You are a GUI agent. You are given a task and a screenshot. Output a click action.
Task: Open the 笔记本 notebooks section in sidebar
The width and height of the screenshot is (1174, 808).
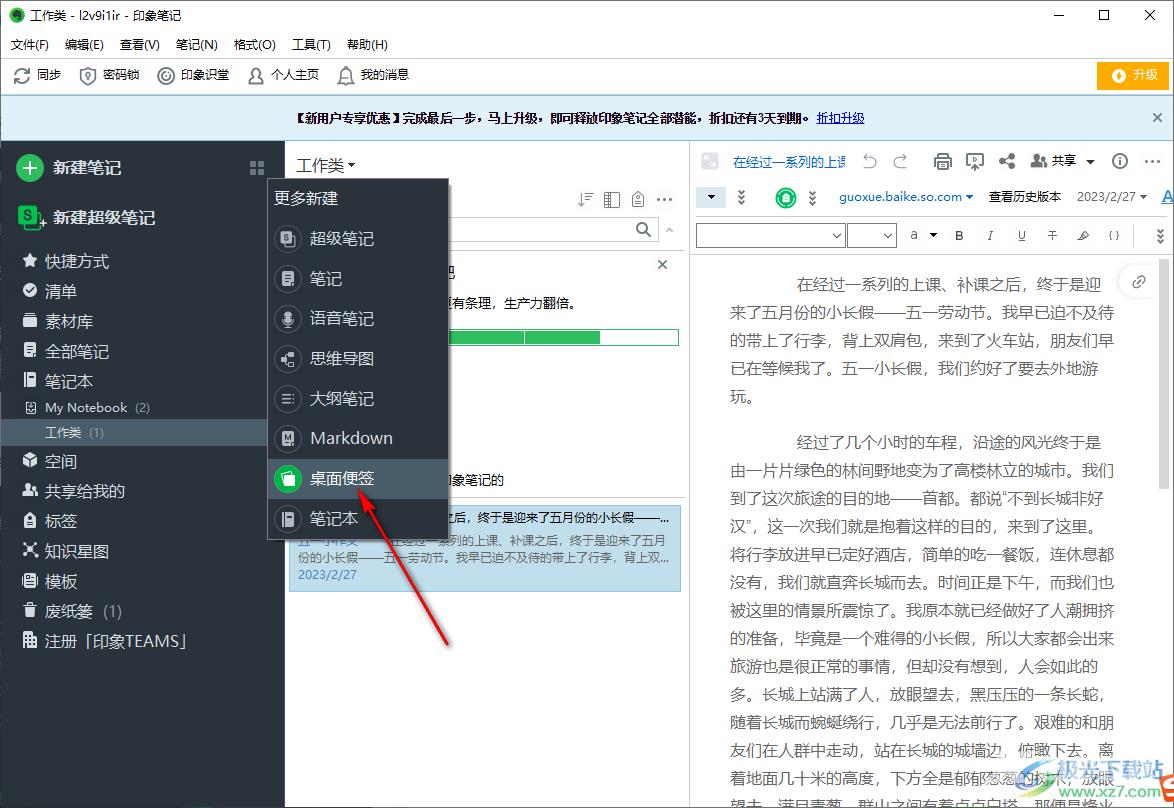tap(58, 381)
